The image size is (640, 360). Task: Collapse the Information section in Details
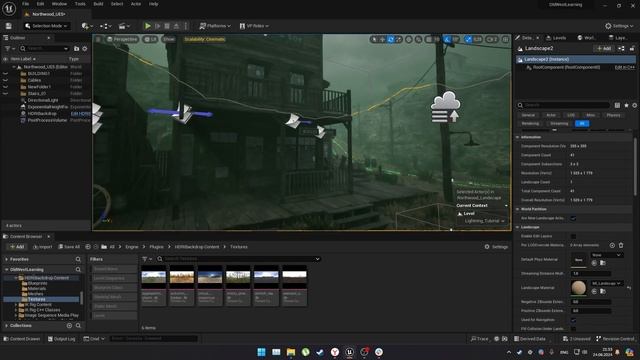click(518, 137)
